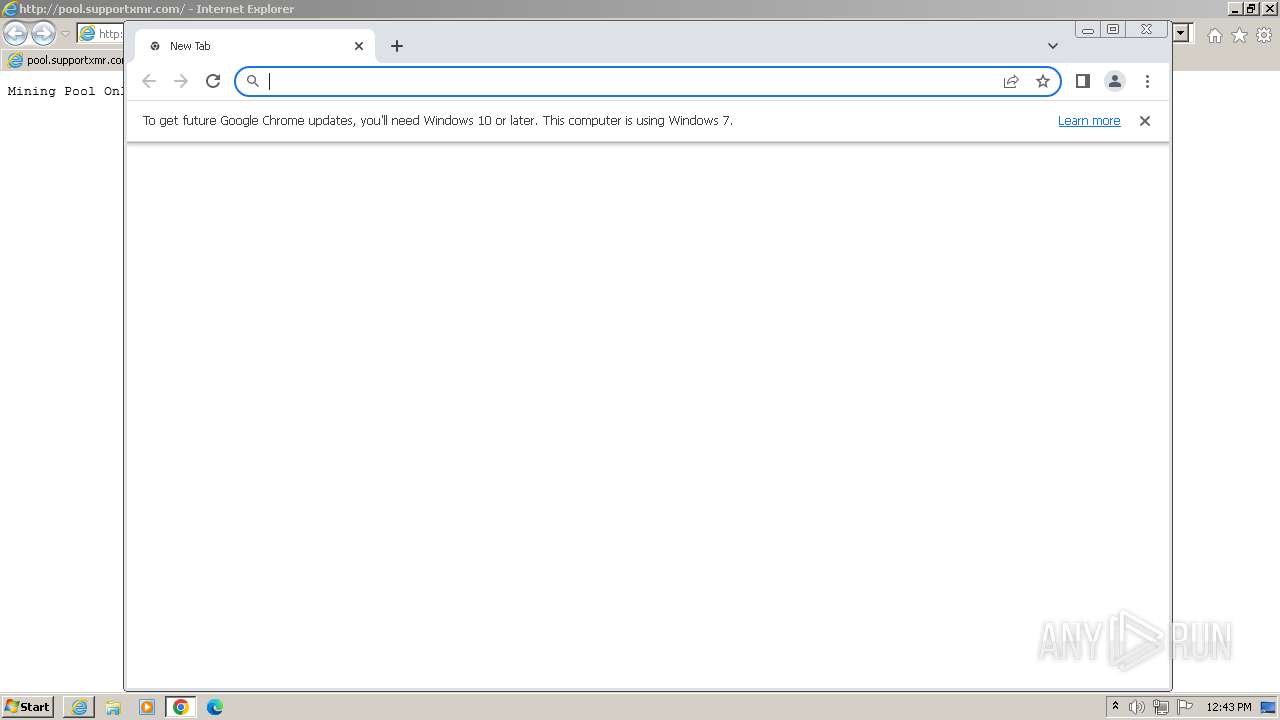Click Internet Explorer's forward button
1280x720 pixels.
[43, 34]
